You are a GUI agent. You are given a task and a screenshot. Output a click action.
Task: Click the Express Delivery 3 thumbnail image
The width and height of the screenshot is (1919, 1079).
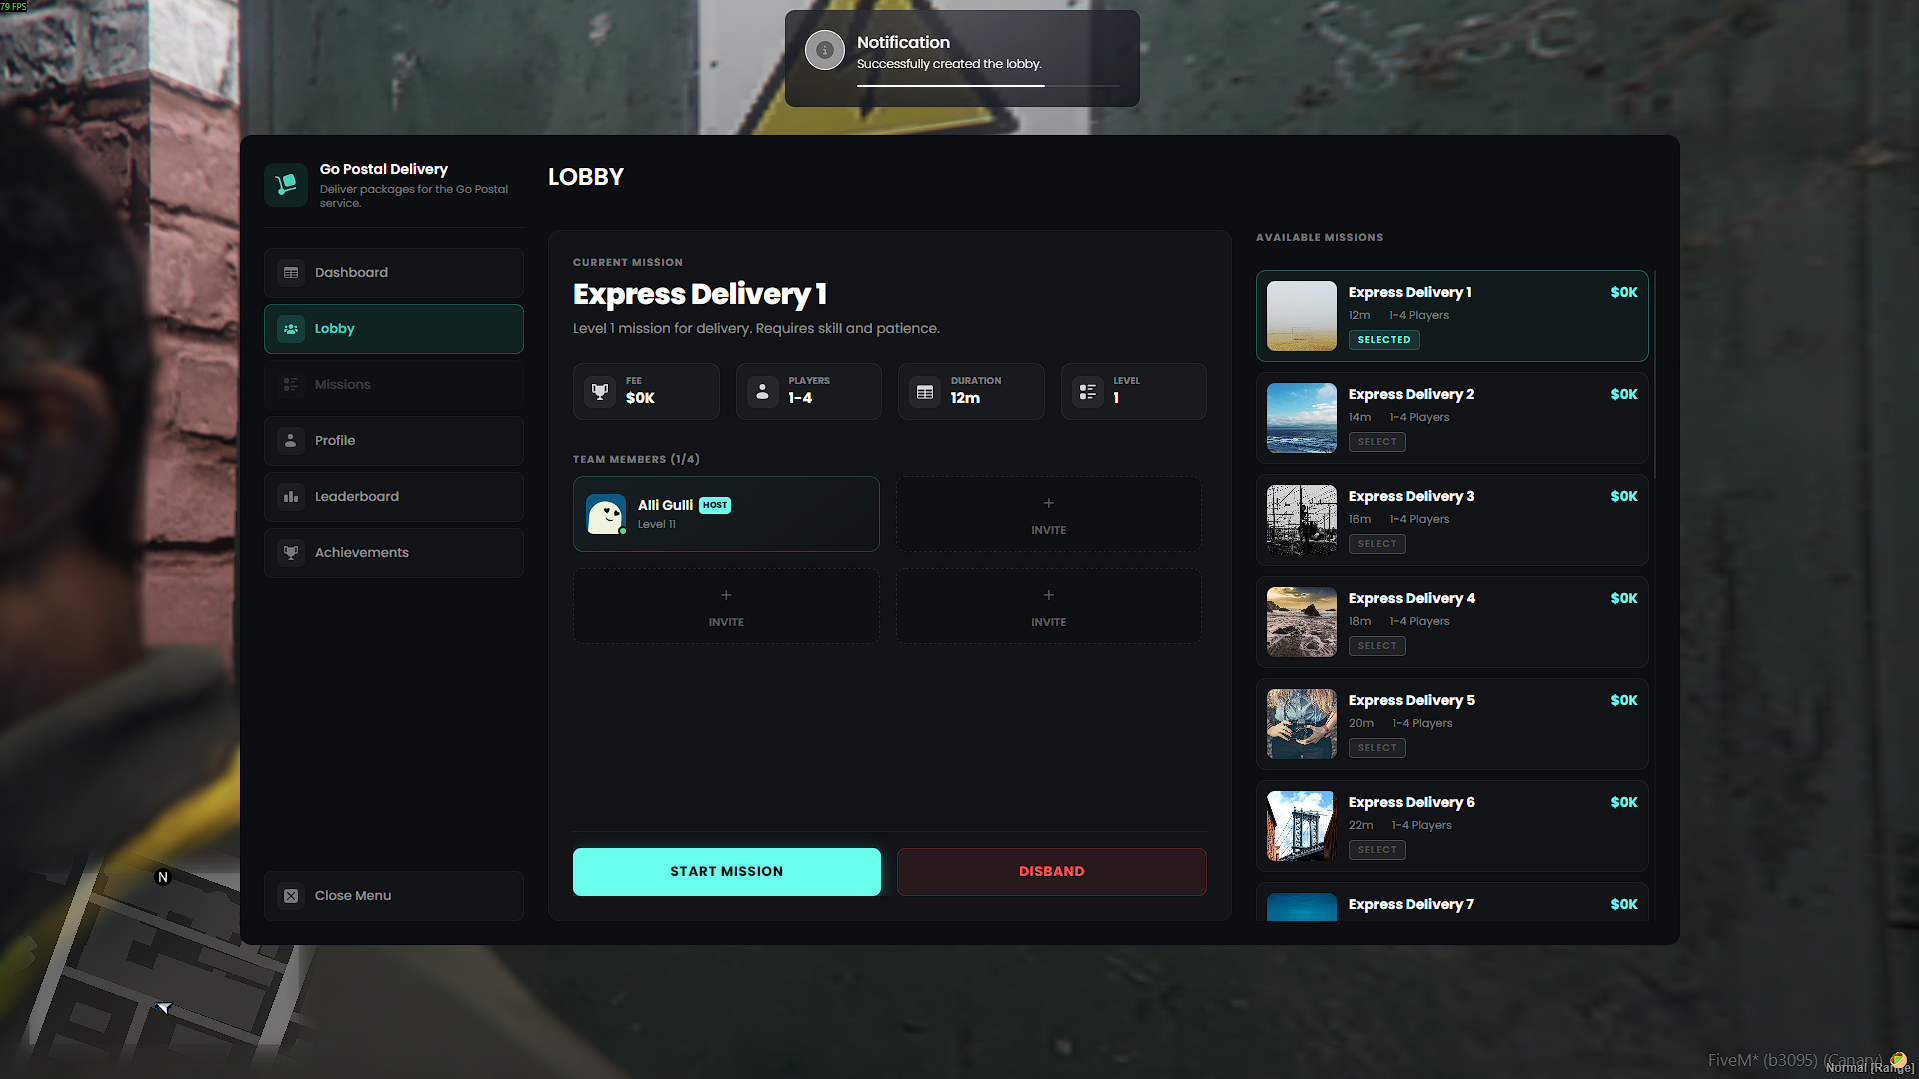[x=1302, y=520]
